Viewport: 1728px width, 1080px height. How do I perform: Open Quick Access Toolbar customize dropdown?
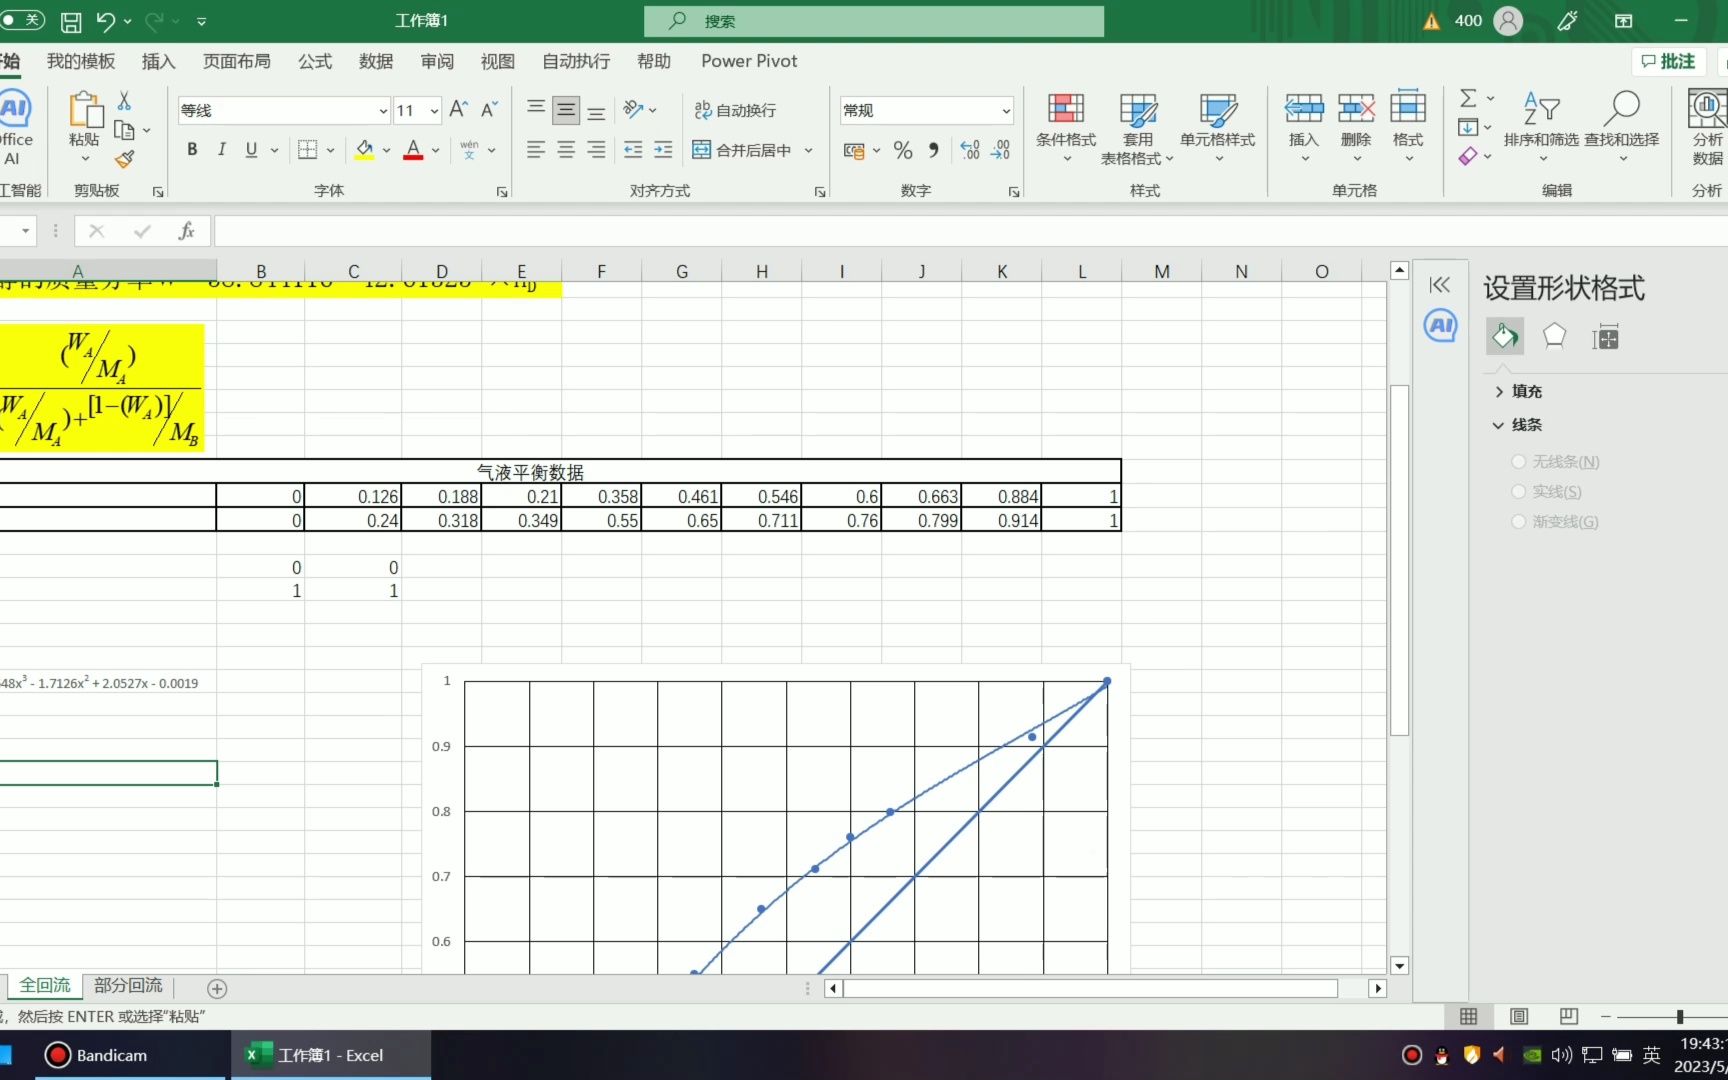[202, 21]
